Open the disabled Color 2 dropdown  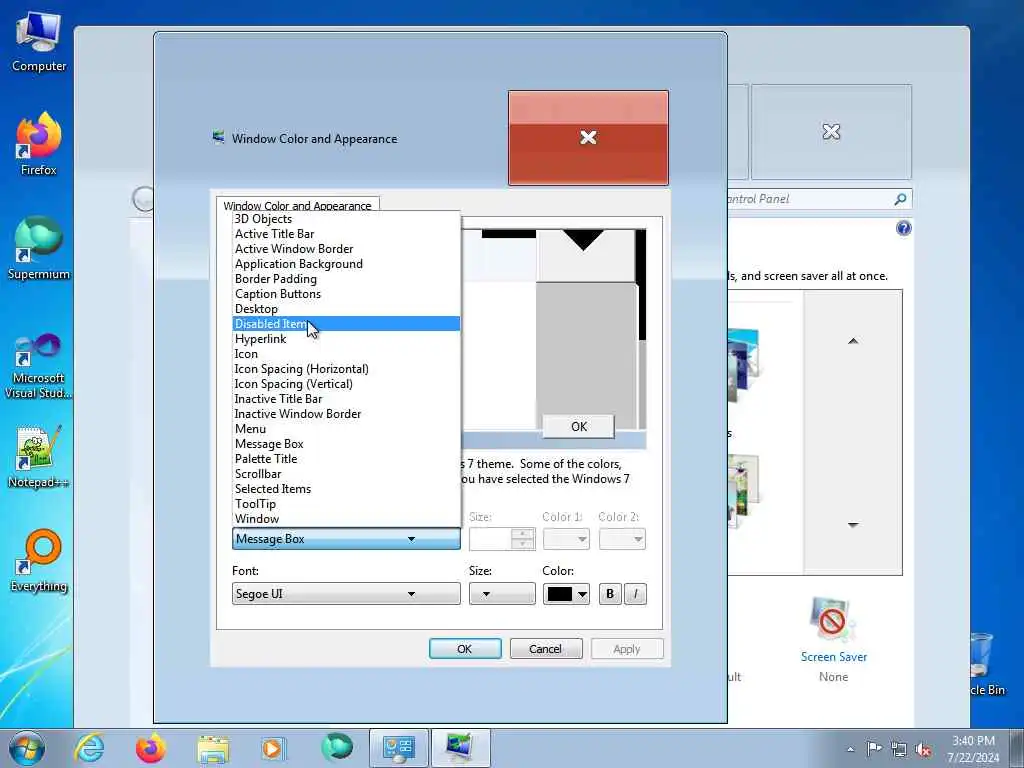coord(622,539)
